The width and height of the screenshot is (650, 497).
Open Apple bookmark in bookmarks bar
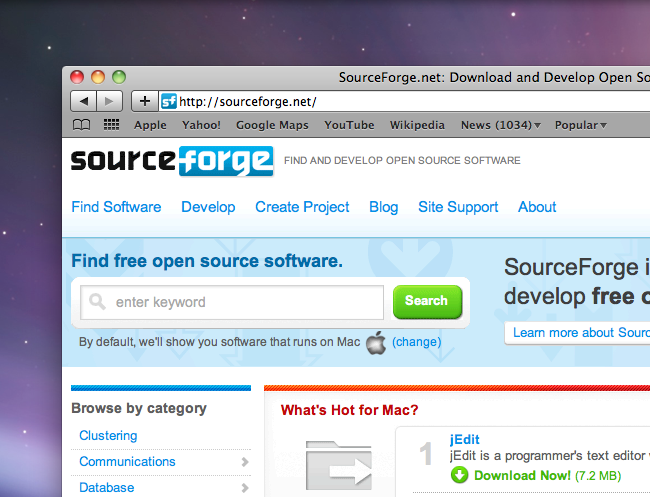click(150, 125)
